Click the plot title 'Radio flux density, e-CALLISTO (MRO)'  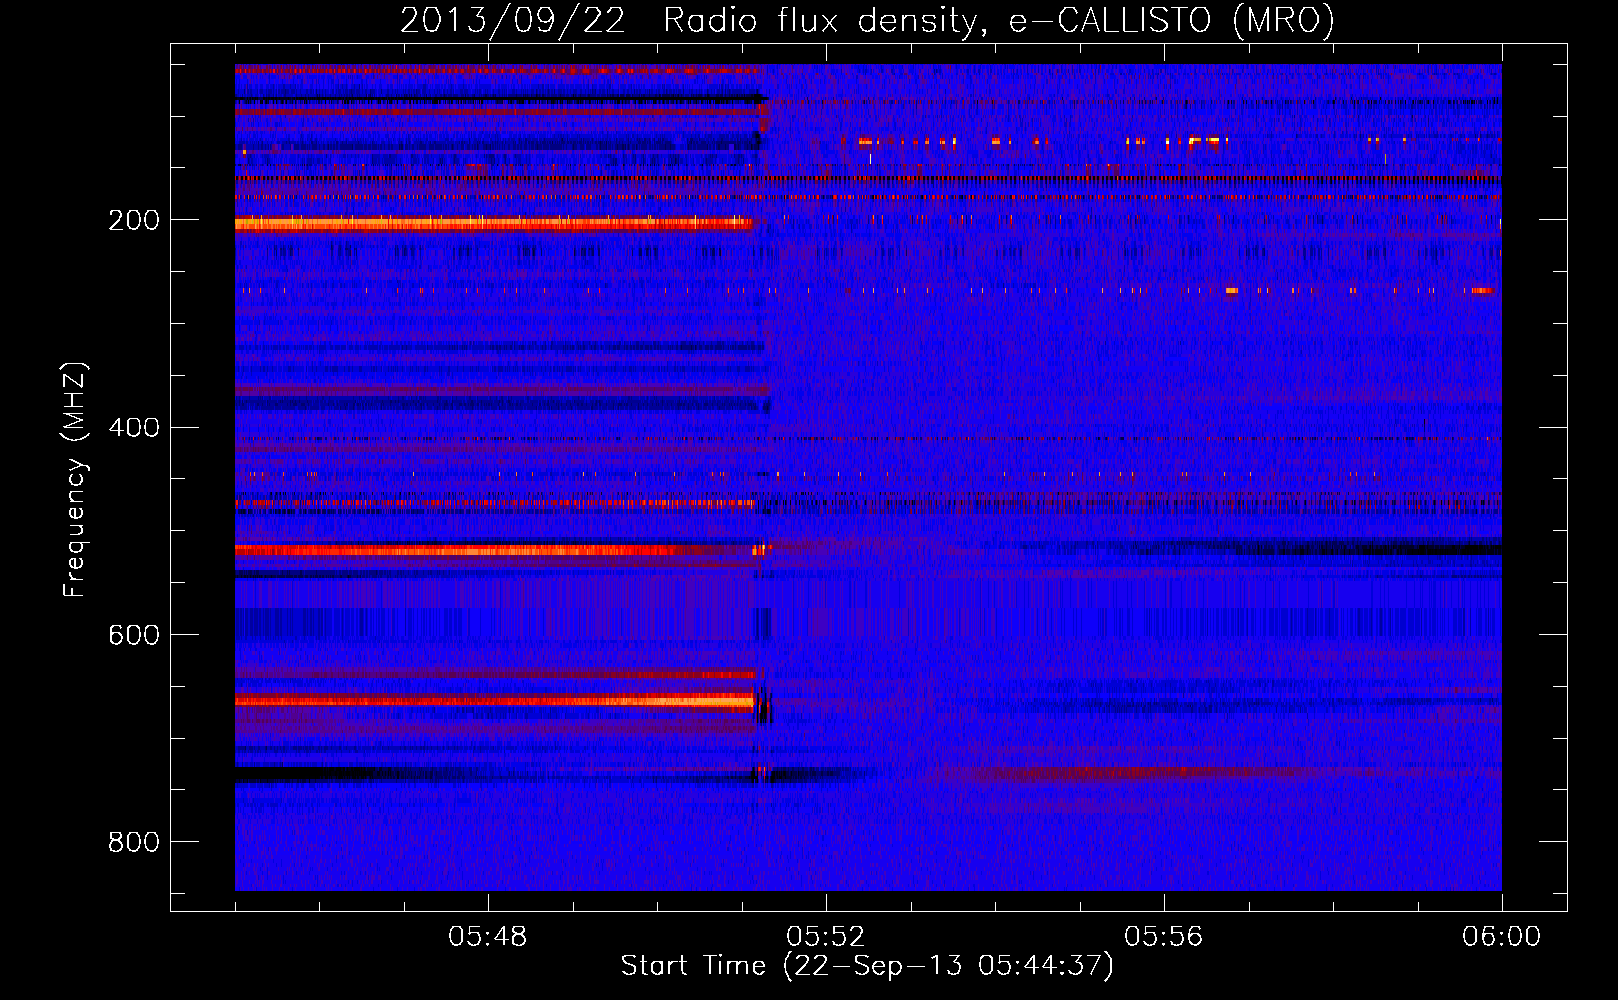(999, 20)
